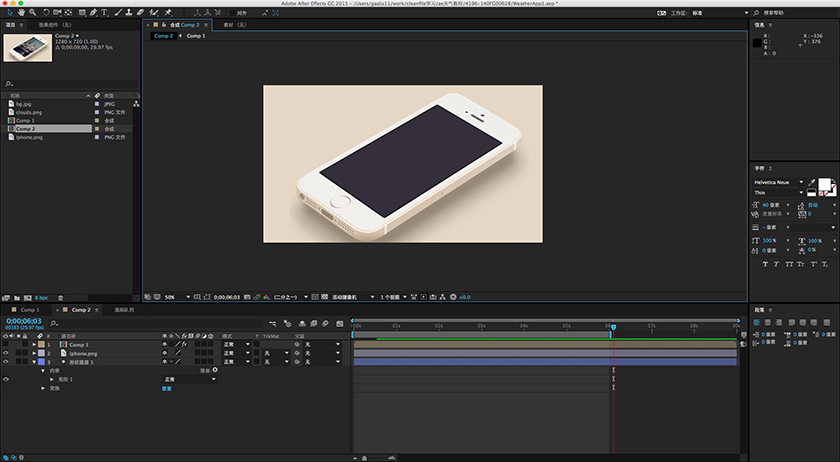Click the Faux Italic style icon
Screen dimensions: 840x462
(x=776, y=264)
